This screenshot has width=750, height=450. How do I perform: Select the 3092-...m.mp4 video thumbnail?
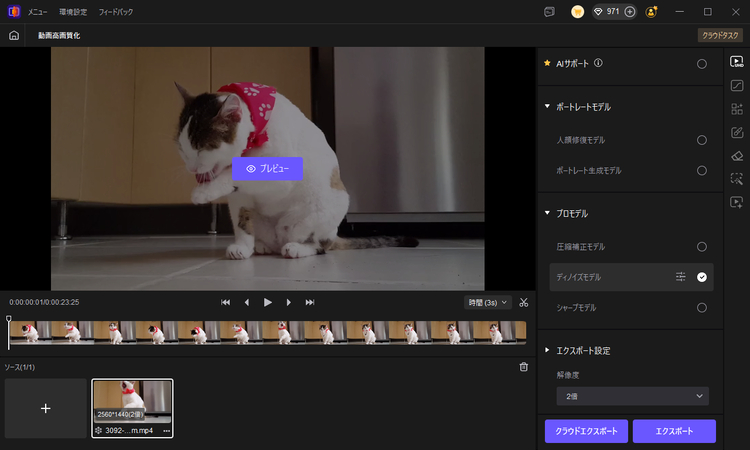click(132, 408)
